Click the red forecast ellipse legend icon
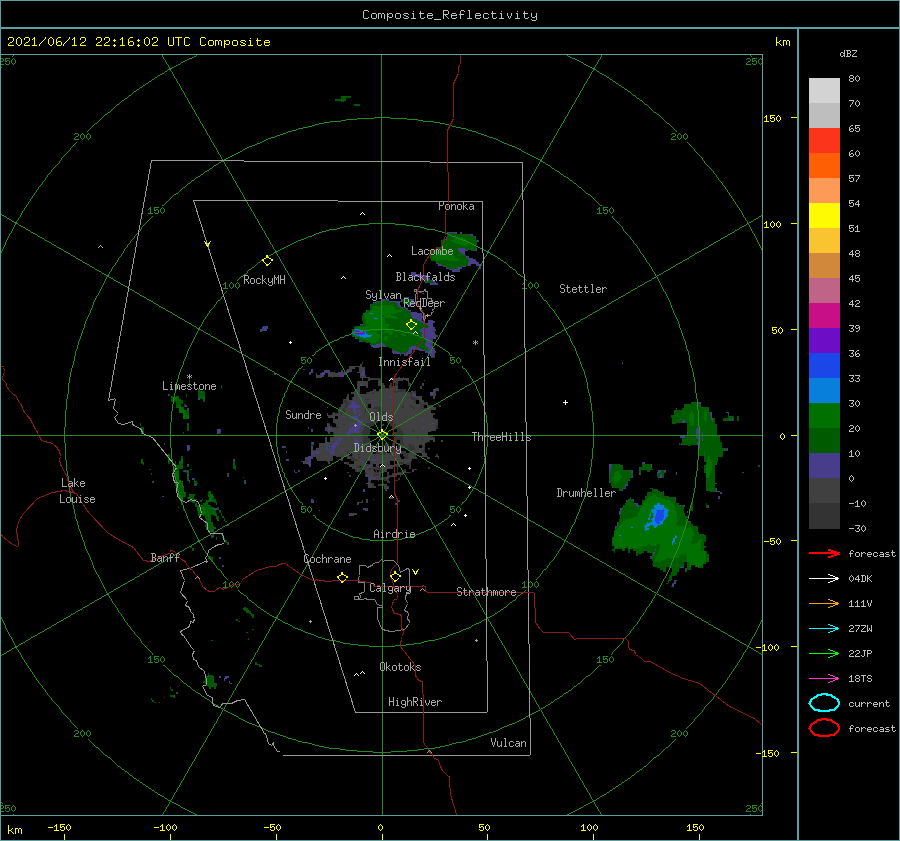 click(x=824, y=728)
